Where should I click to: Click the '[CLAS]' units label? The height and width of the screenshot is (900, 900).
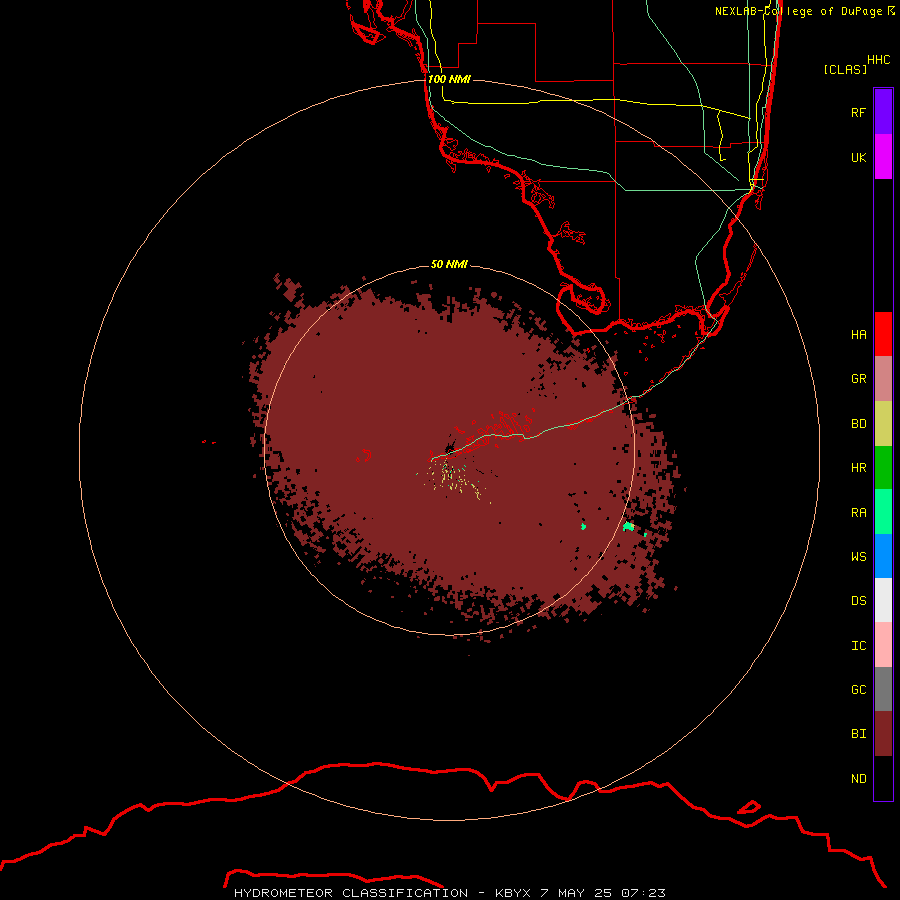(x=845, y=69)
